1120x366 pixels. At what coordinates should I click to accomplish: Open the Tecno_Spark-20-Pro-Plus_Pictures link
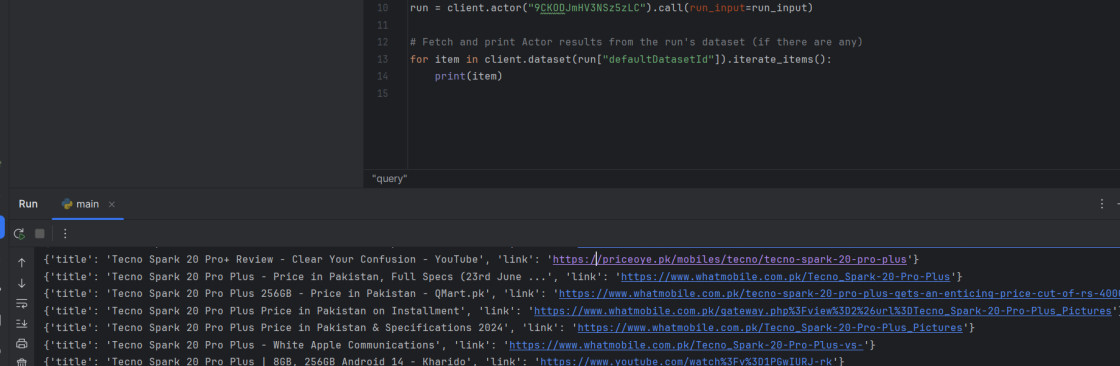coord(770,327)
